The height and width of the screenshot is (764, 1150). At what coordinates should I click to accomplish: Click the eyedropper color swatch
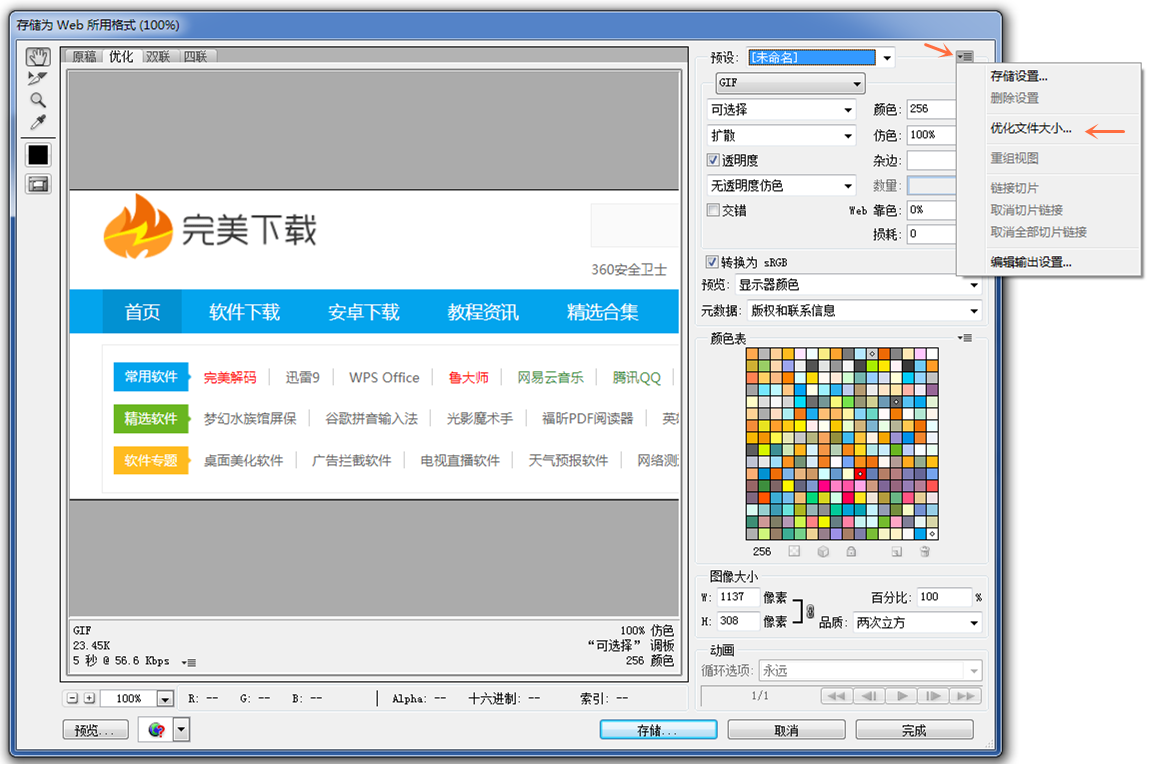coord(37,155)
